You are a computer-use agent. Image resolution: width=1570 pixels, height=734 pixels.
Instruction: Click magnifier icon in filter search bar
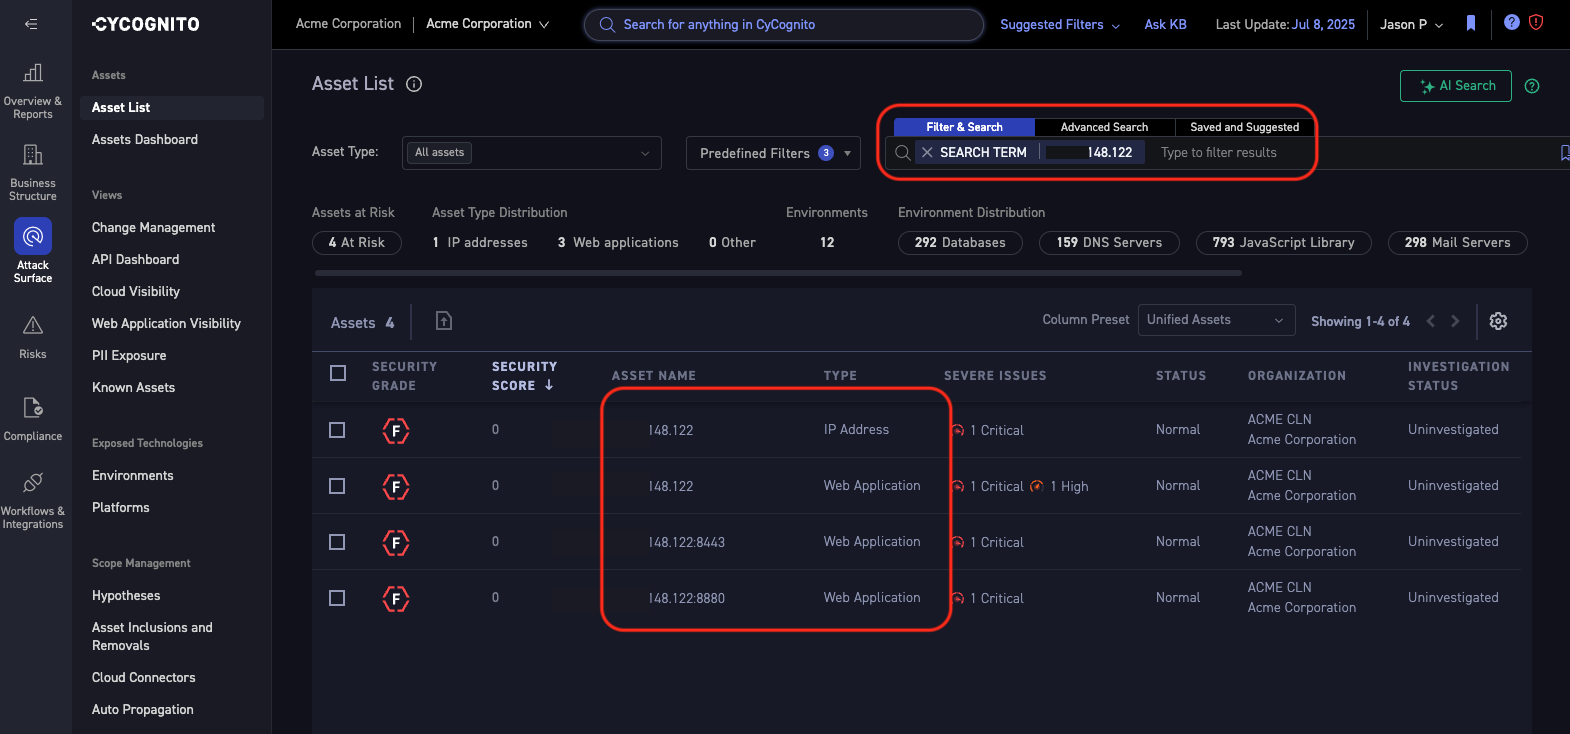coord(903,152)
